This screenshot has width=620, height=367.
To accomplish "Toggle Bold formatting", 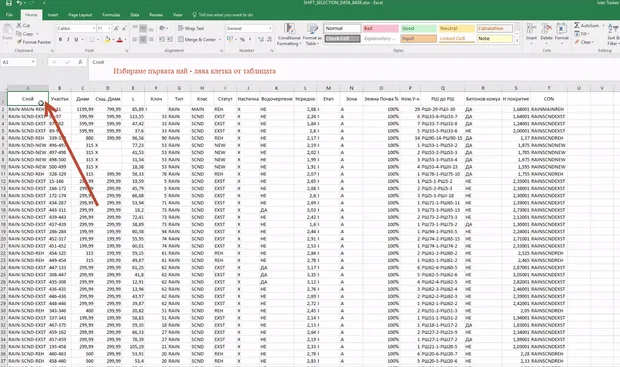I will (x=60, y=40).
